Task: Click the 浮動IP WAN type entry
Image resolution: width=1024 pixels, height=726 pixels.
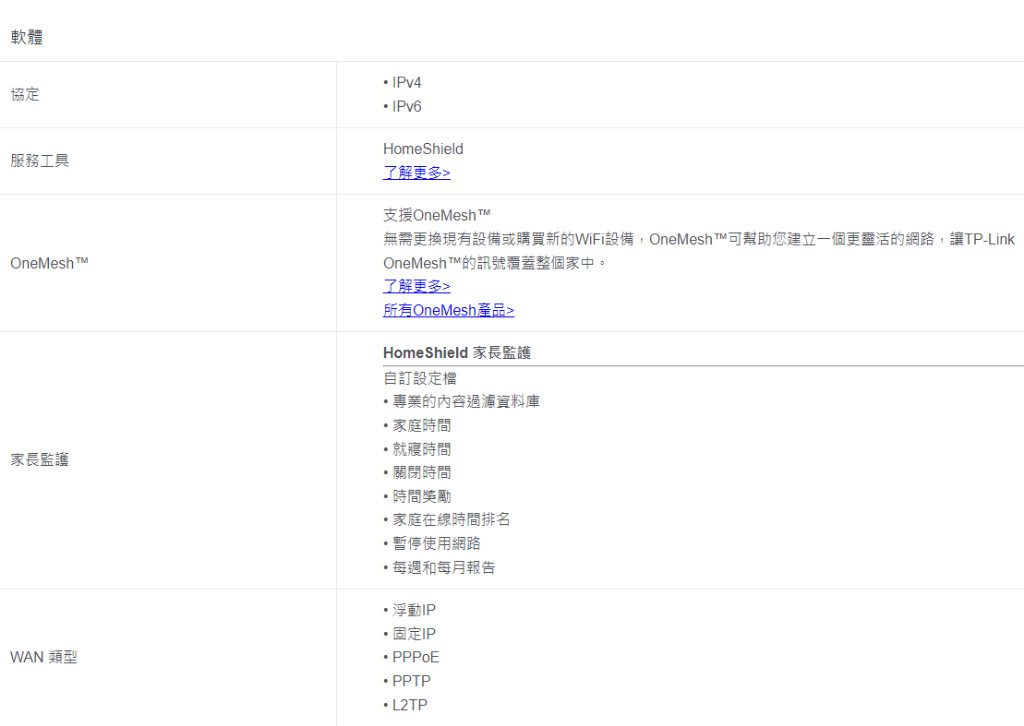Action: tap(413, 610)
